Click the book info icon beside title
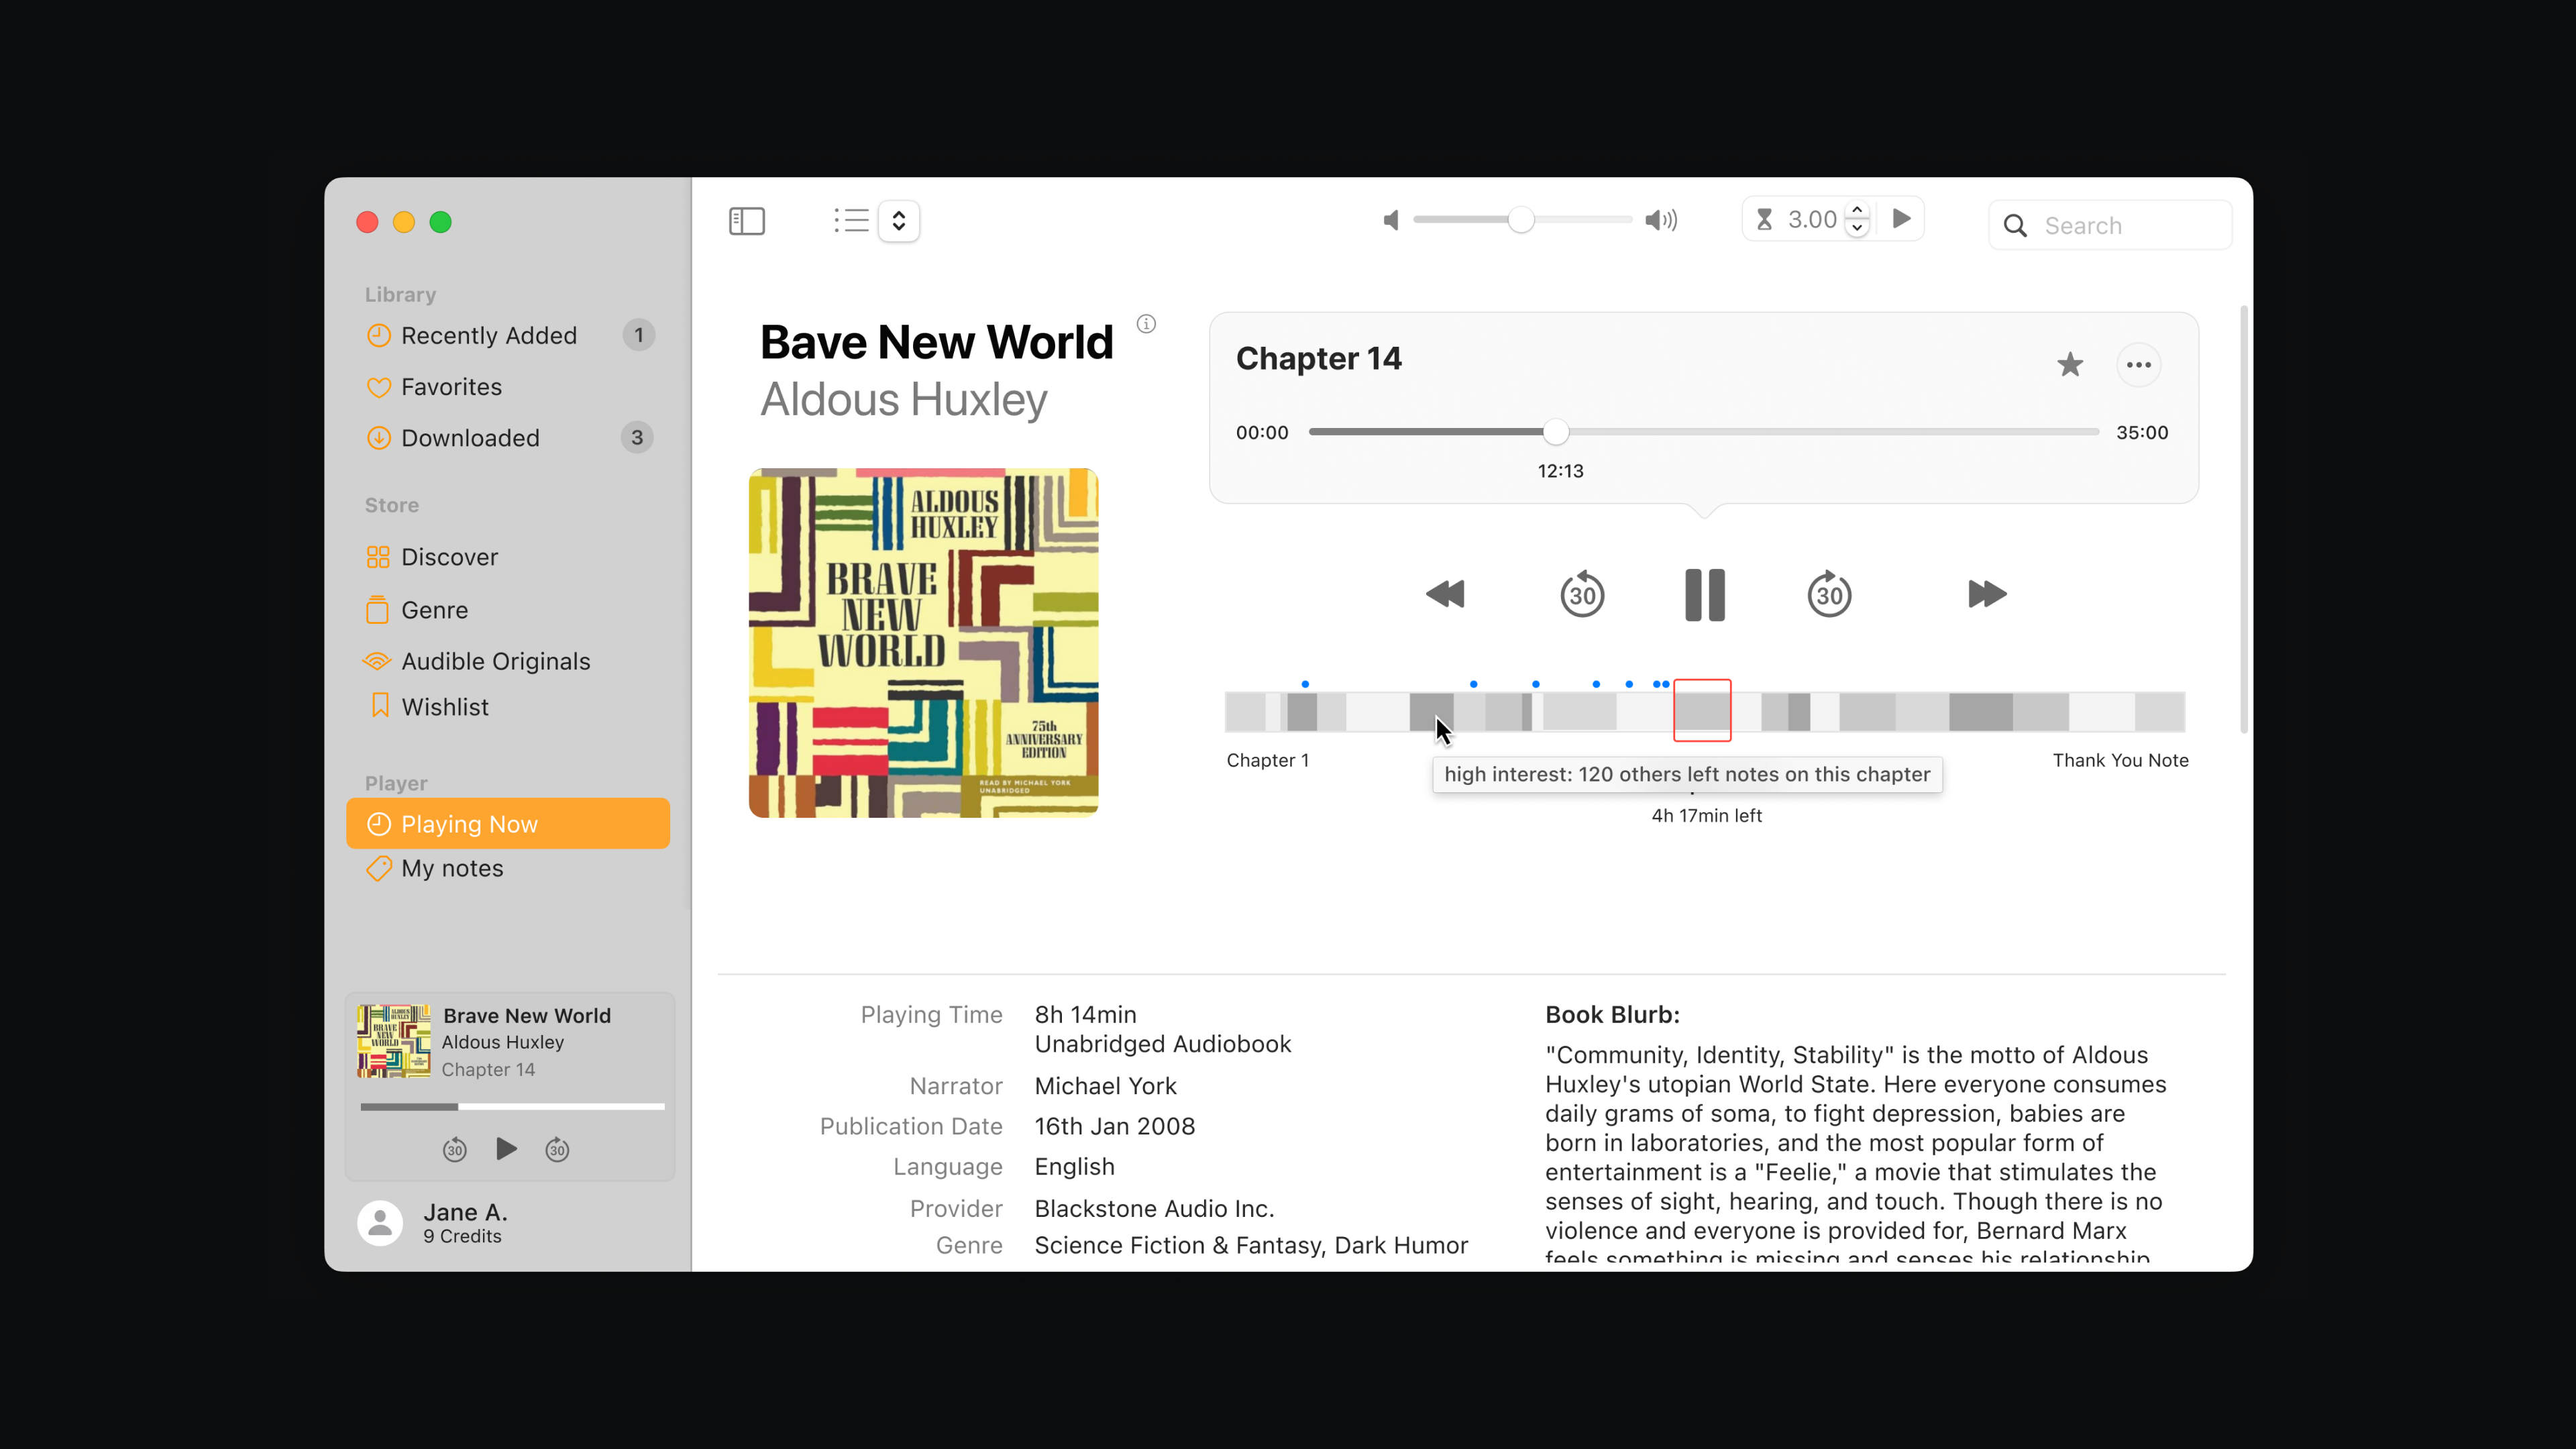 coord(1146,324)
